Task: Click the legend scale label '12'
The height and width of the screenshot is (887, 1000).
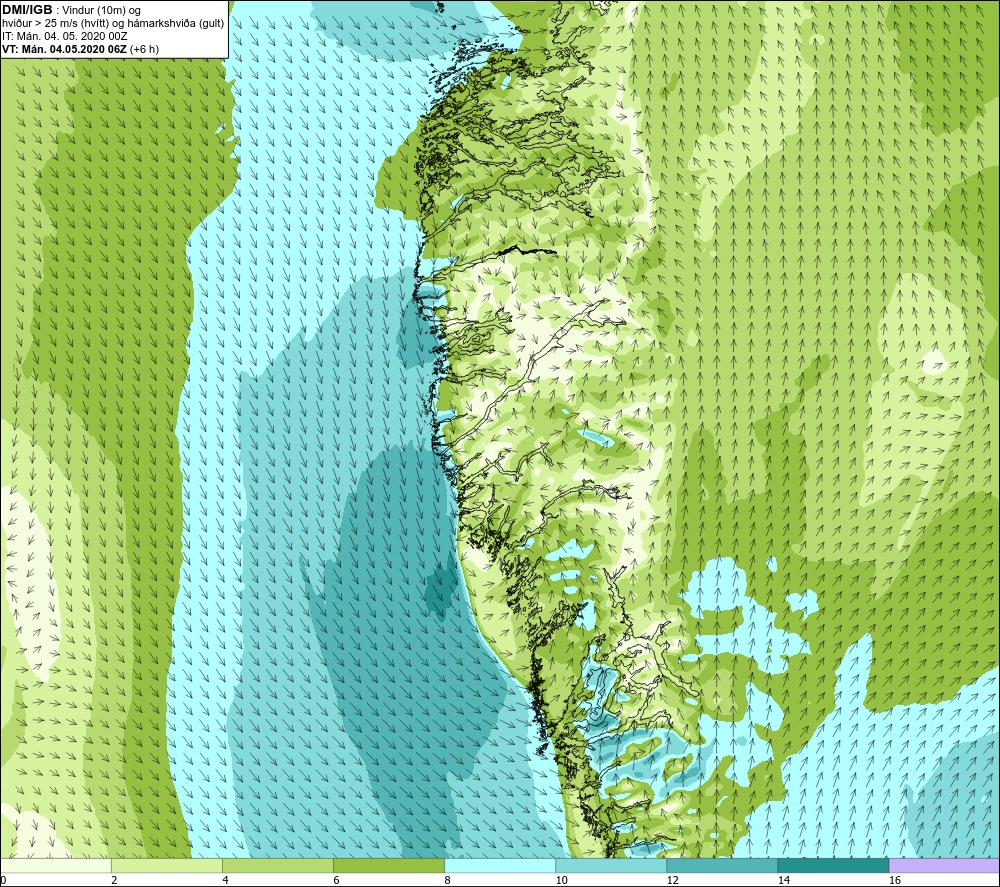Action: click(672, 880)
